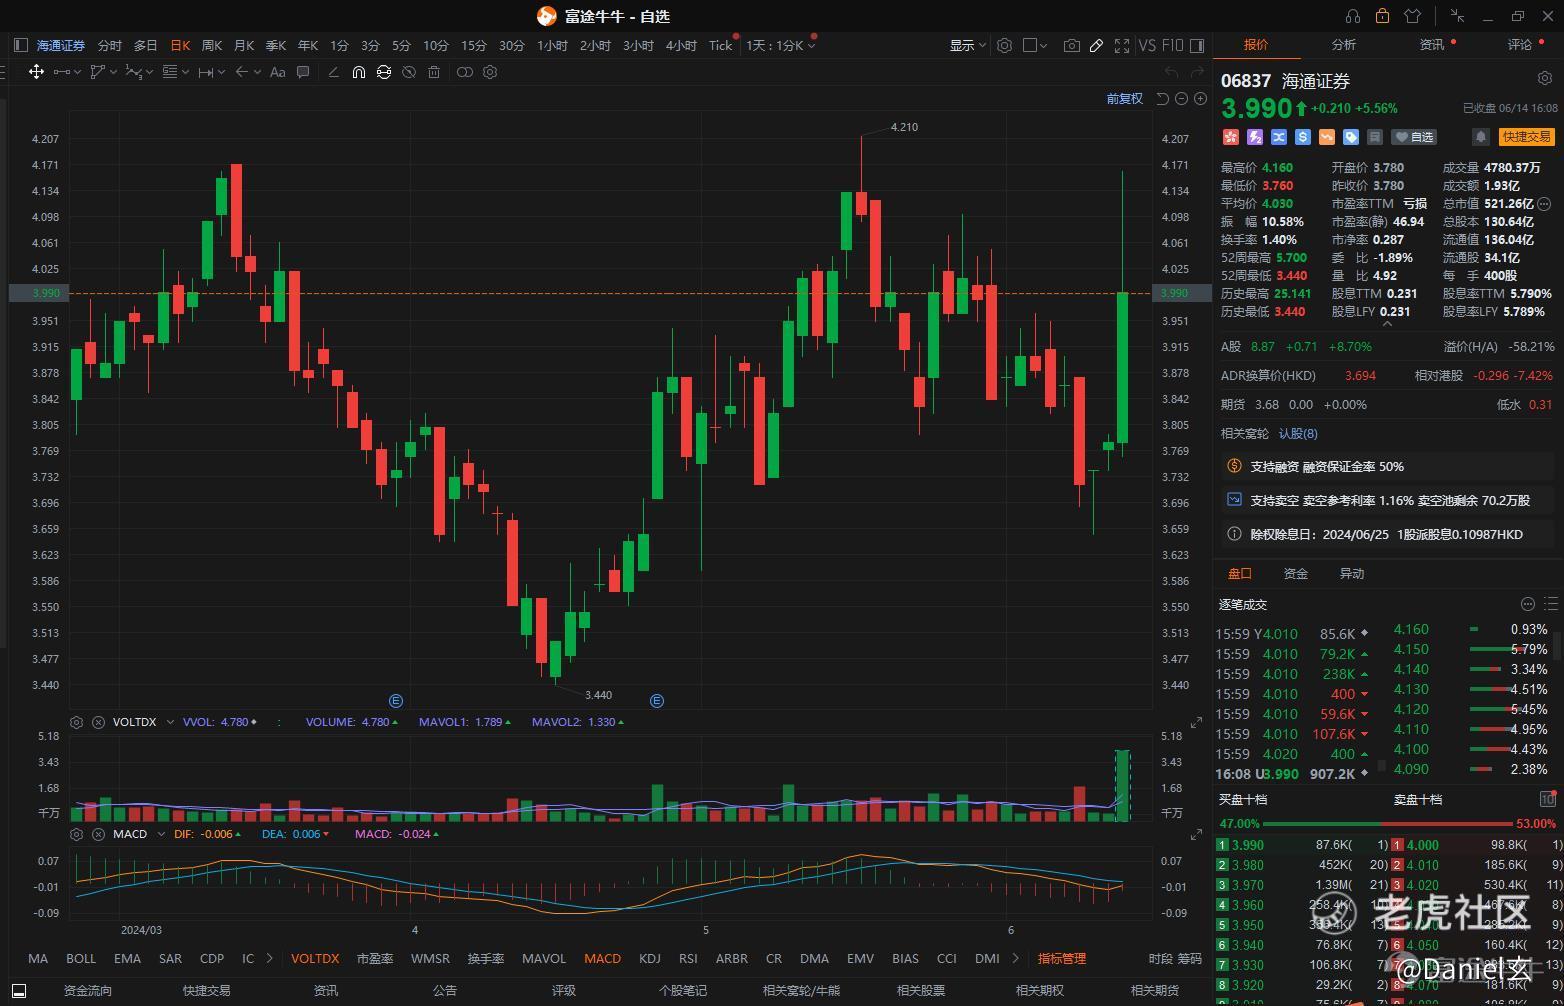Viewport: 1564px width, 1006px height.
Task: Zoom in chart with plus circle
Action: pos(1200,98)
